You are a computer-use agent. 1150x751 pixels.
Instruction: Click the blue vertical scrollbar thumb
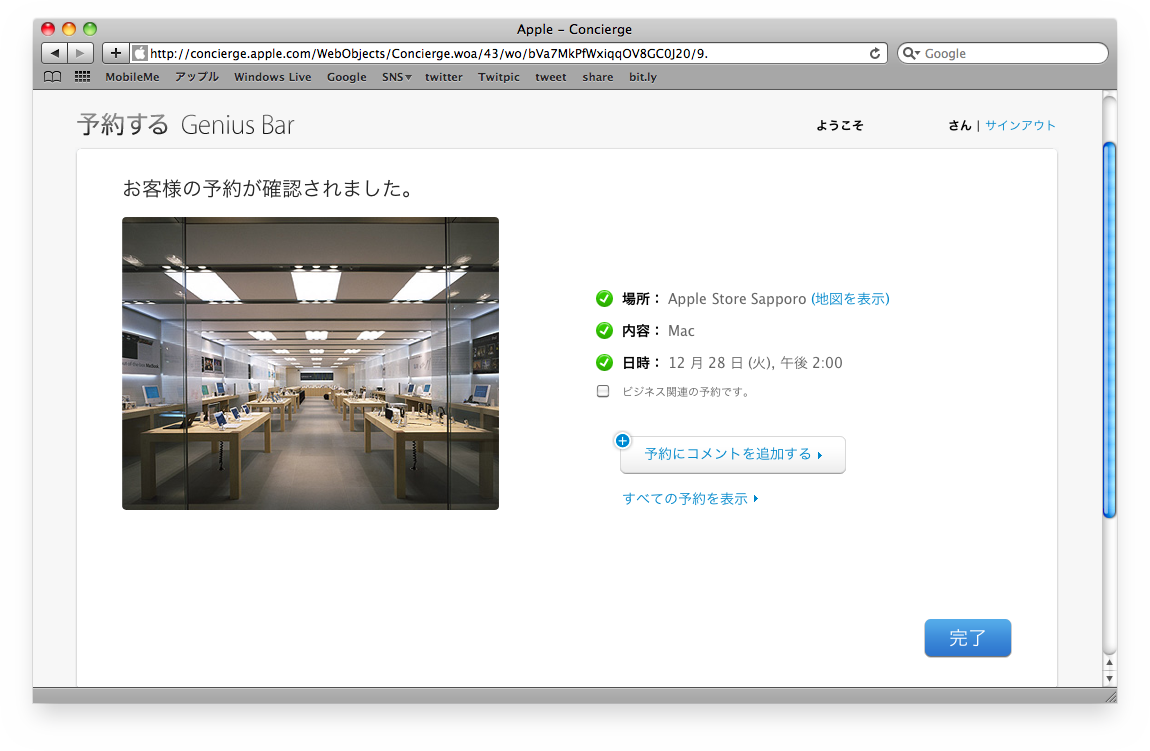[x=1109, y=330]
